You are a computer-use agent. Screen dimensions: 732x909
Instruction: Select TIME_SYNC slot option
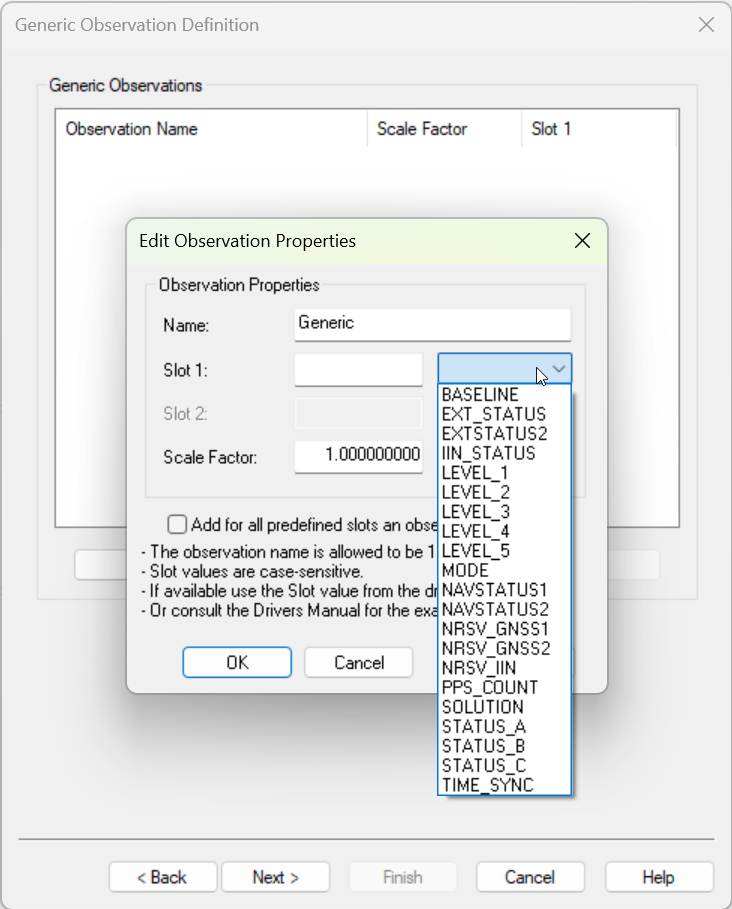click(504, 786)
